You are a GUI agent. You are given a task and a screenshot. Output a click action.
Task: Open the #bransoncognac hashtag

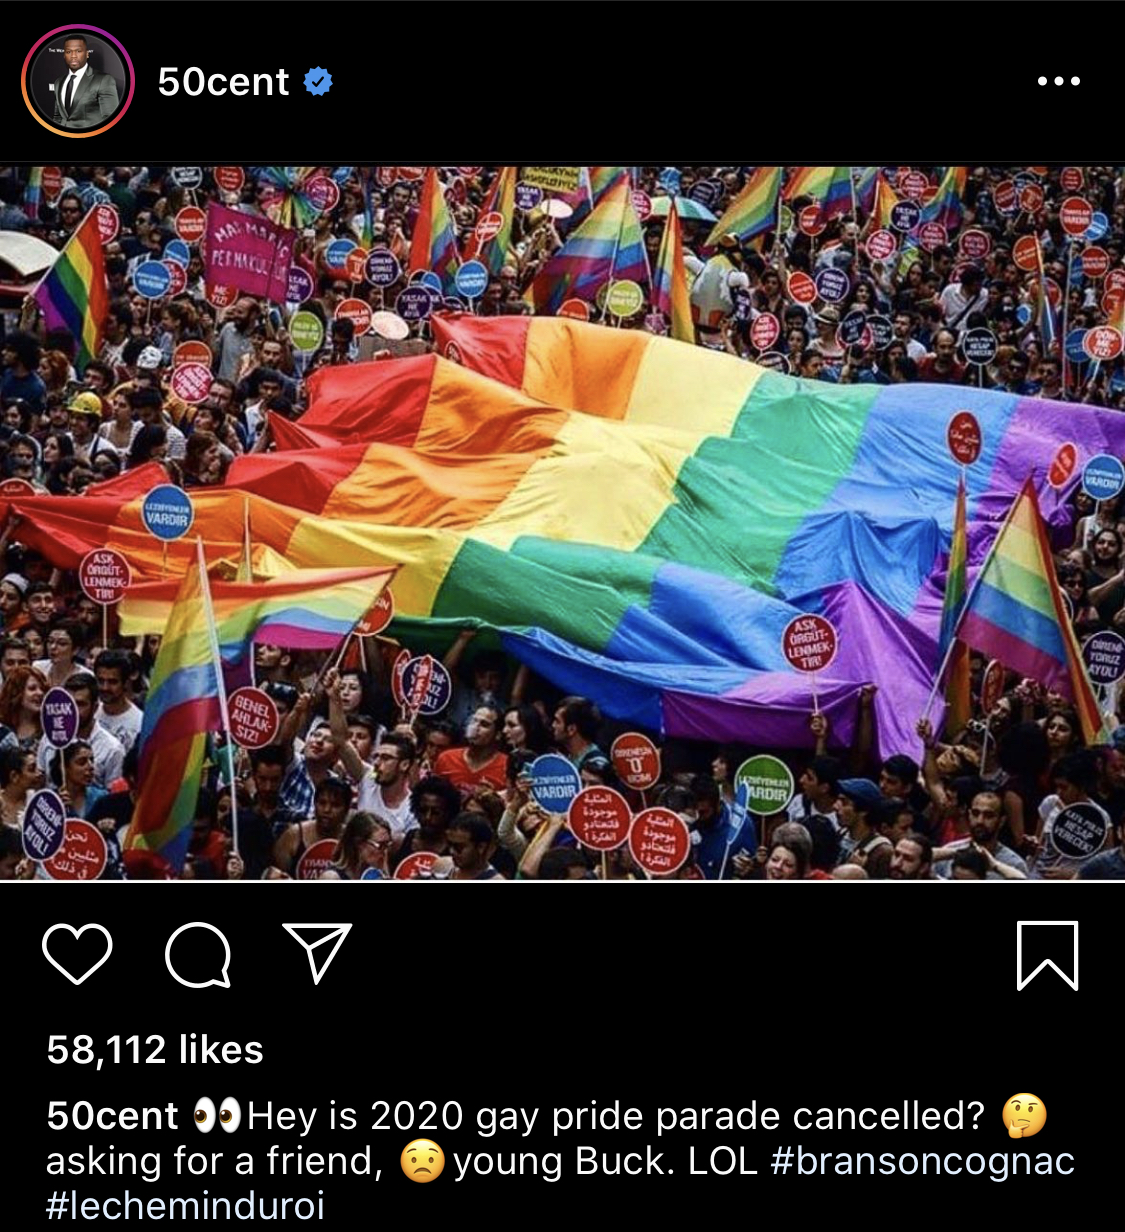[923, 1161]
